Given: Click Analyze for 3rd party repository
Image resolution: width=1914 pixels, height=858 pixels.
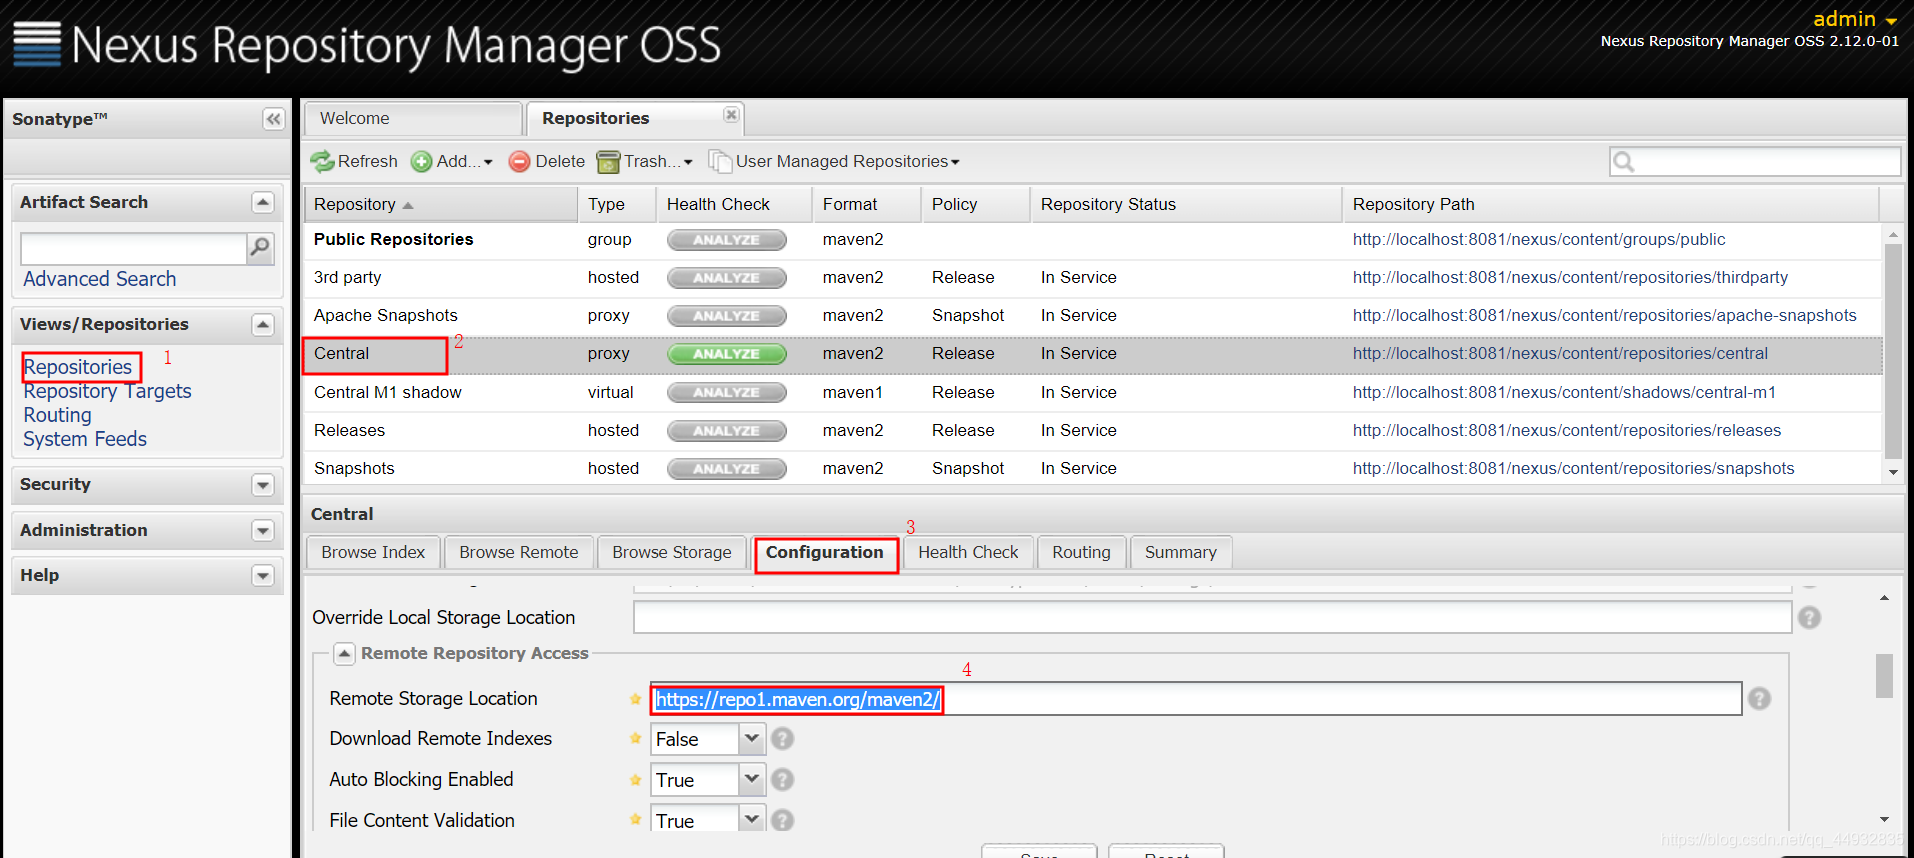Looking at the screenshot, I should click(726, 278).
